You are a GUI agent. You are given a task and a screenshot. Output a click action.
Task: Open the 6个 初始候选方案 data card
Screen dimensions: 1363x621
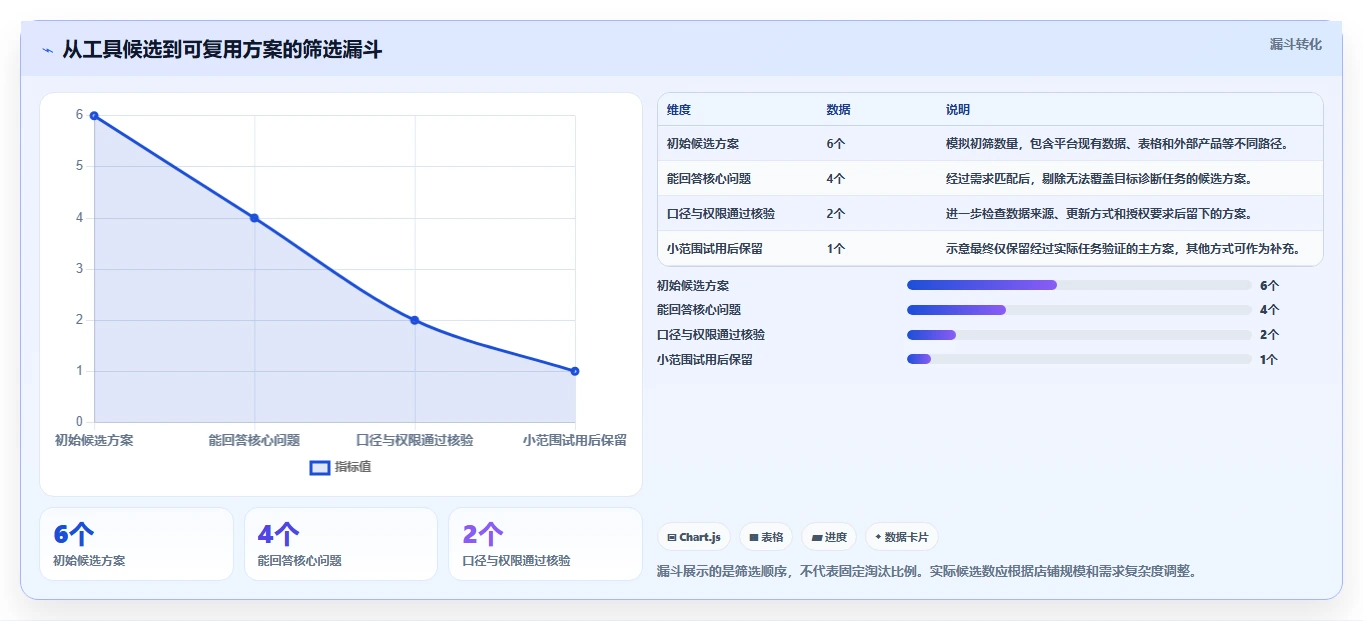pyautogui.click(x=136, y=544)
